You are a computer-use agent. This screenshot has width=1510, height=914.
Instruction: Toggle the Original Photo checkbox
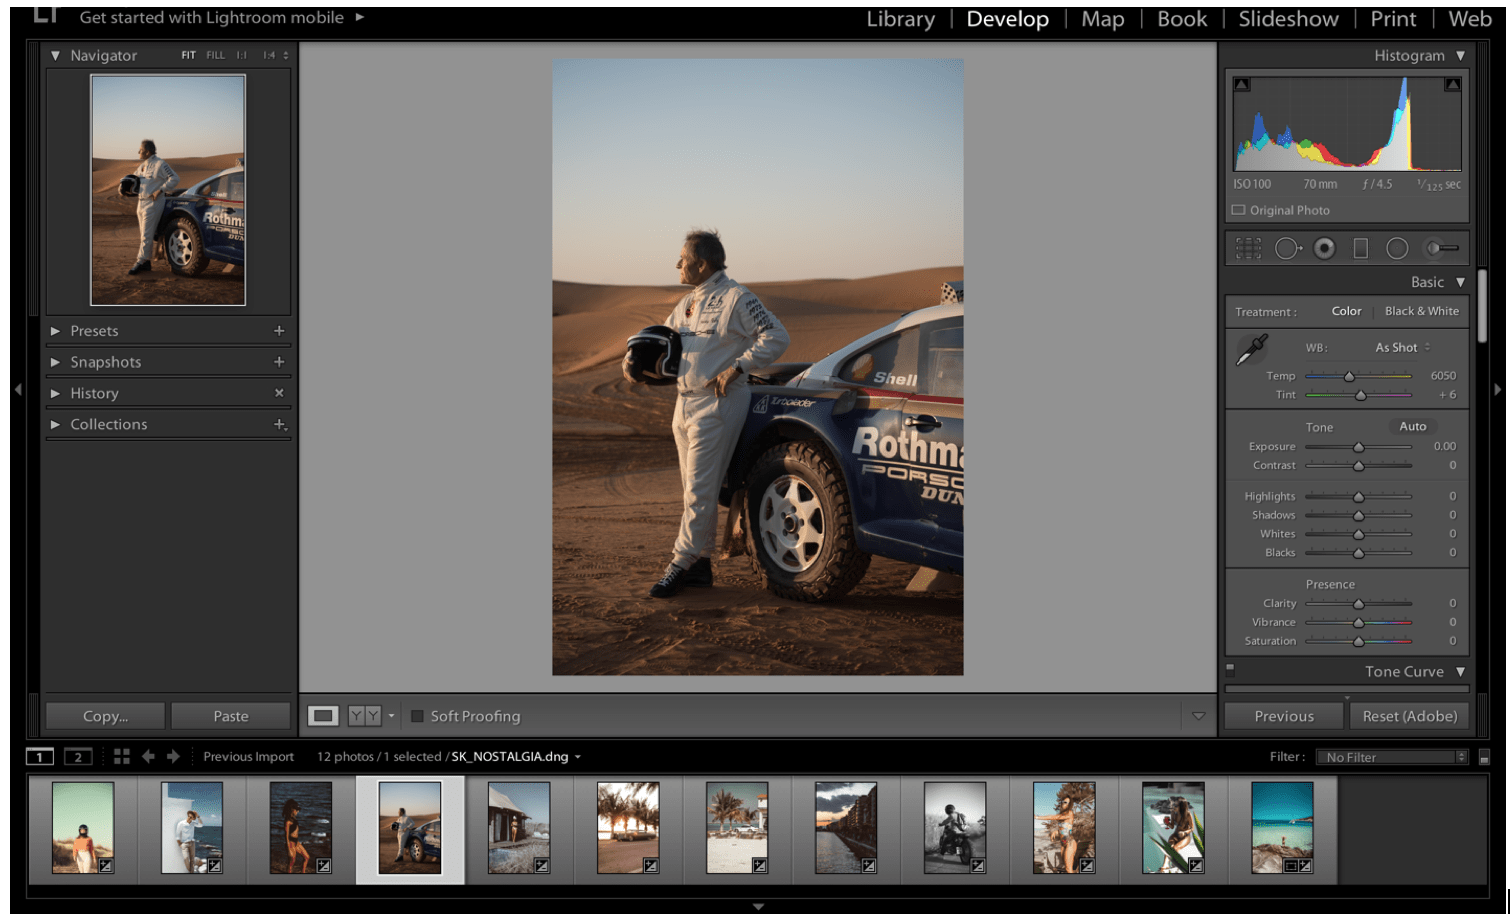1239,210
